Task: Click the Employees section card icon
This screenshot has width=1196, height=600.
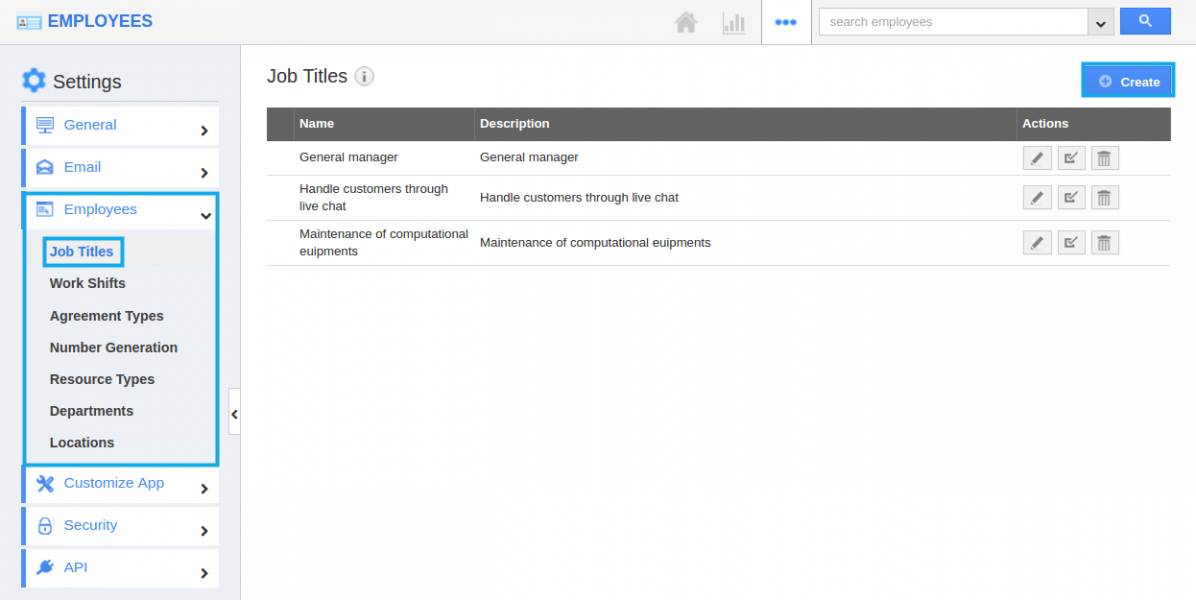Action: pos(45,209)
